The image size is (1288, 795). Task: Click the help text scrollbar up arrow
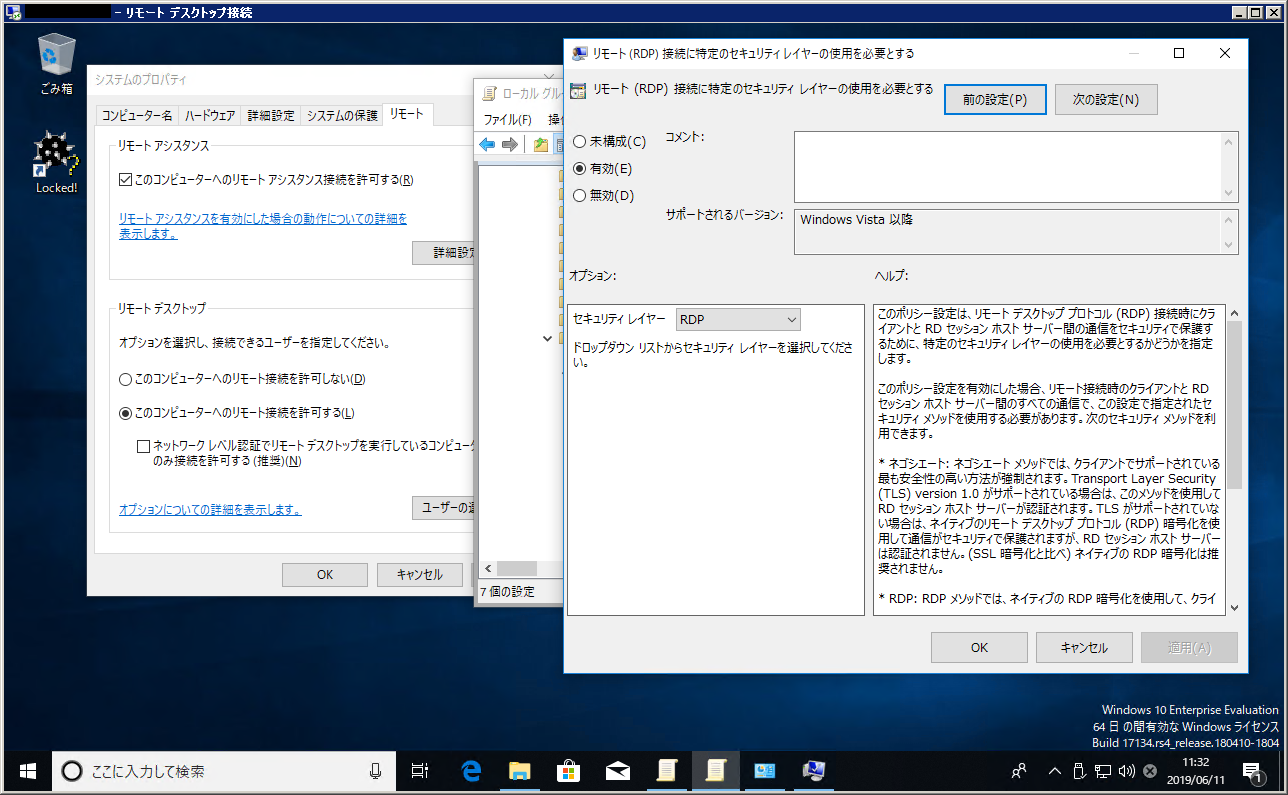[x=1234, y=313]
